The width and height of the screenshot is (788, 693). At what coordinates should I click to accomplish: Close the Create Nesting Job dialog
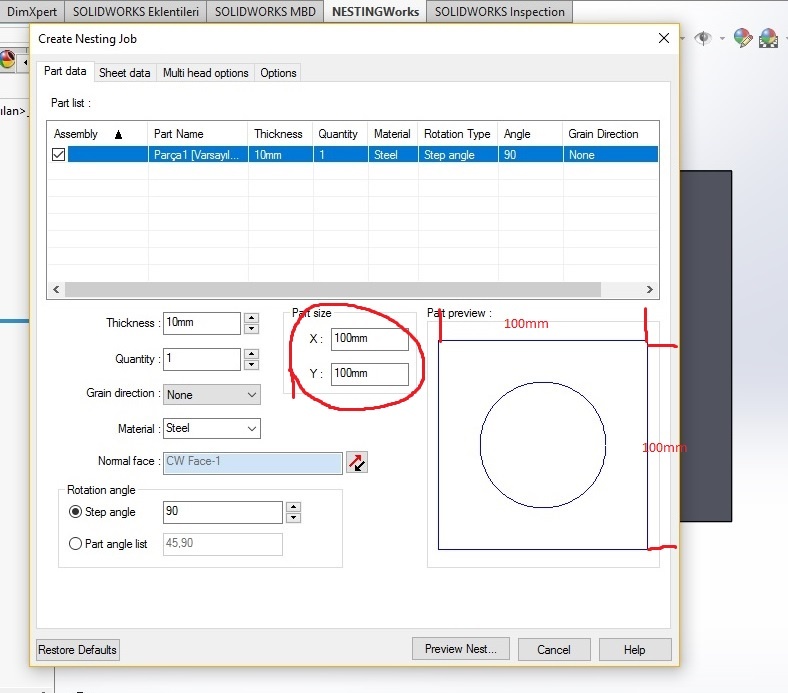[x=663, y=38]
